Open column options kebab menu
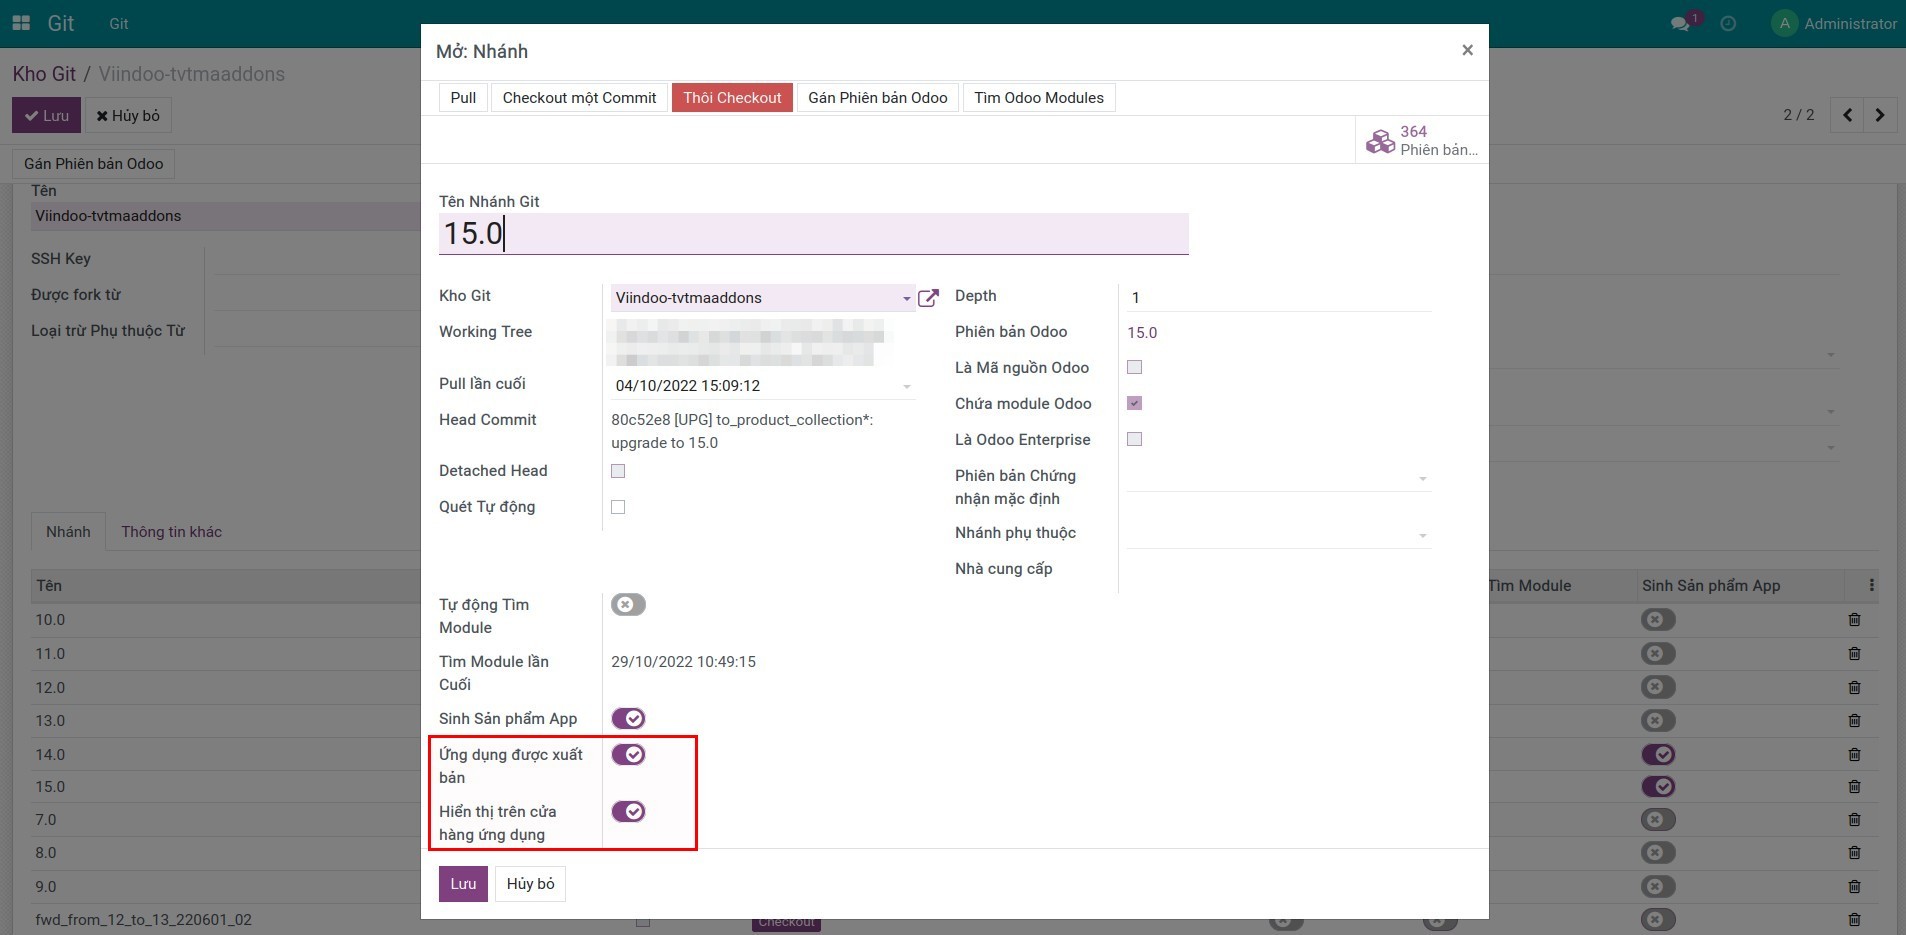Viewport: 1906px width, 935px height. tap(1871, 586)
